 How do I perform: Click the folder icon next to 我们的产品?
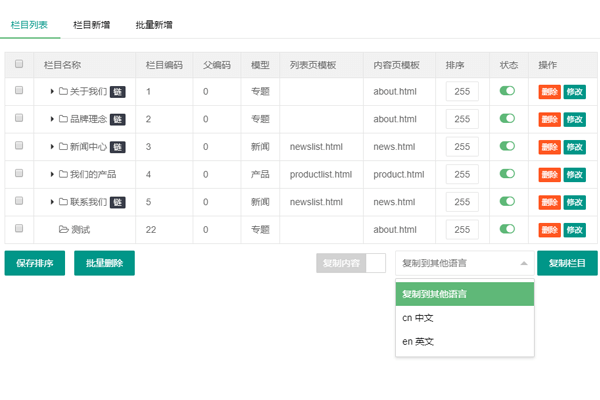pos(63,174)
